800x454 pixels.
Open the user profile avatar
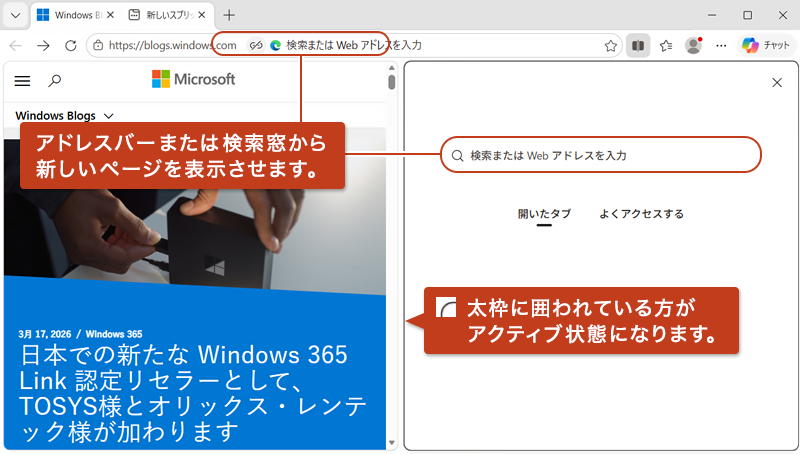pos(693,45)
